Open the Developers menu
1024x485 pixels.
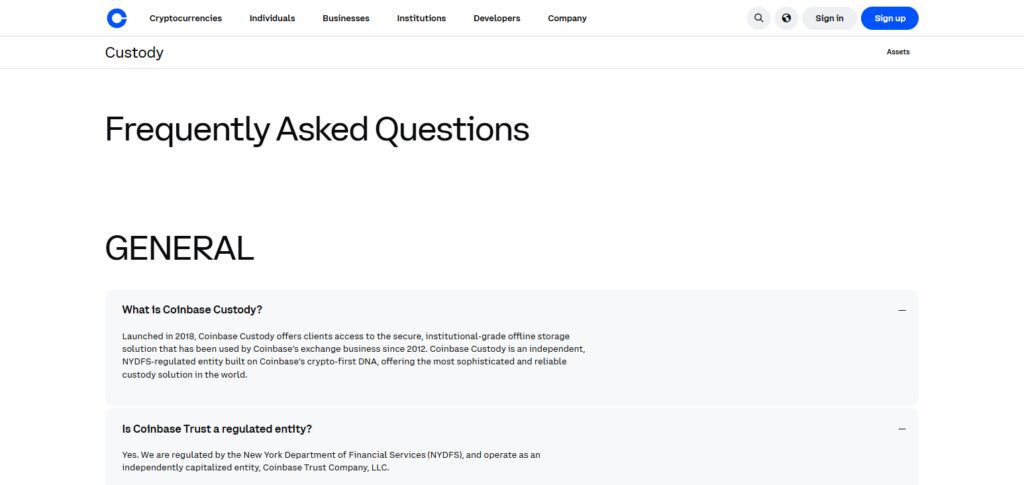[497, 18]
